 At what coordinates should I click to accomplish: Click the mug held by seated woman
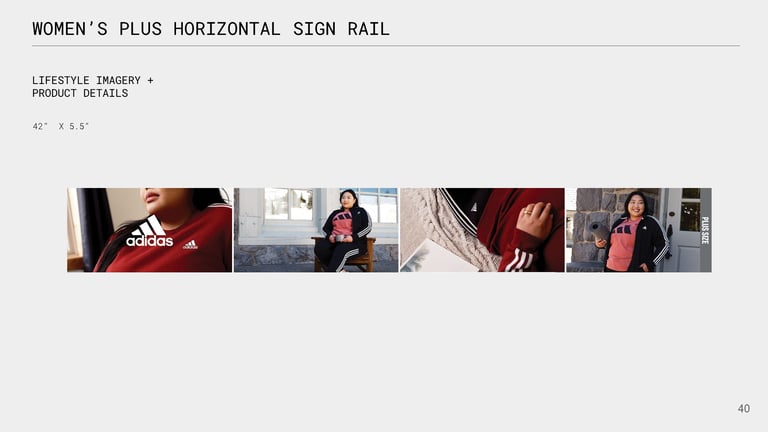(x=339, y=238)
